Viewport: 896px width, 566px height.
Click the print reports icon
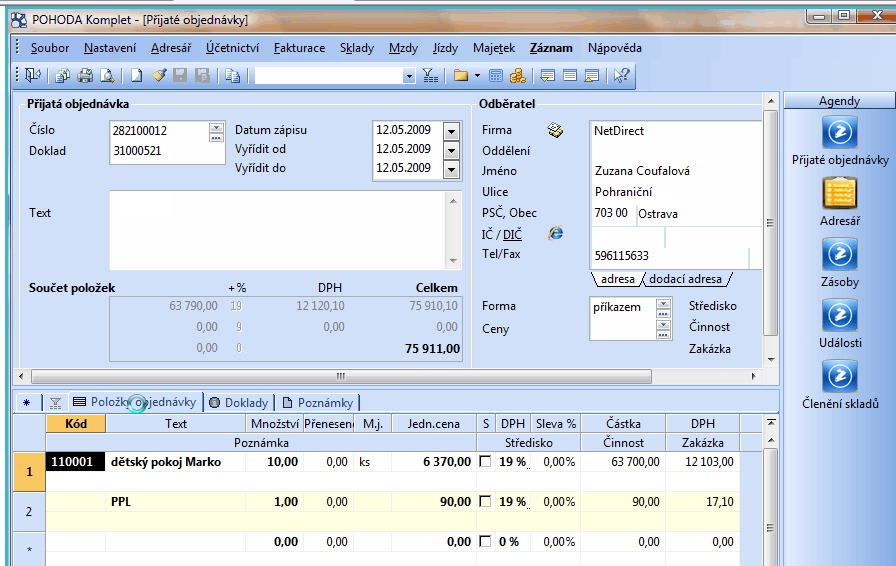click(62, 75)
